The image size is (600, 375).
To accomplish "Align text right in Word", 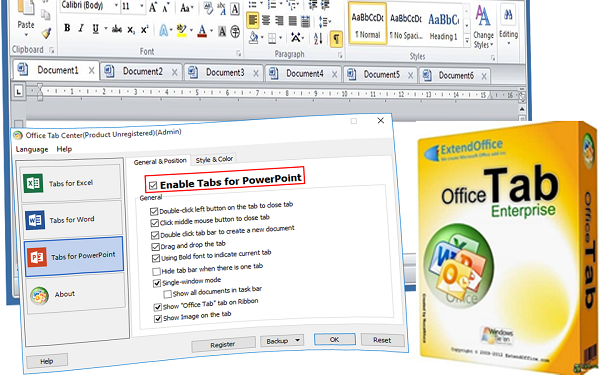I will (279, 21).
